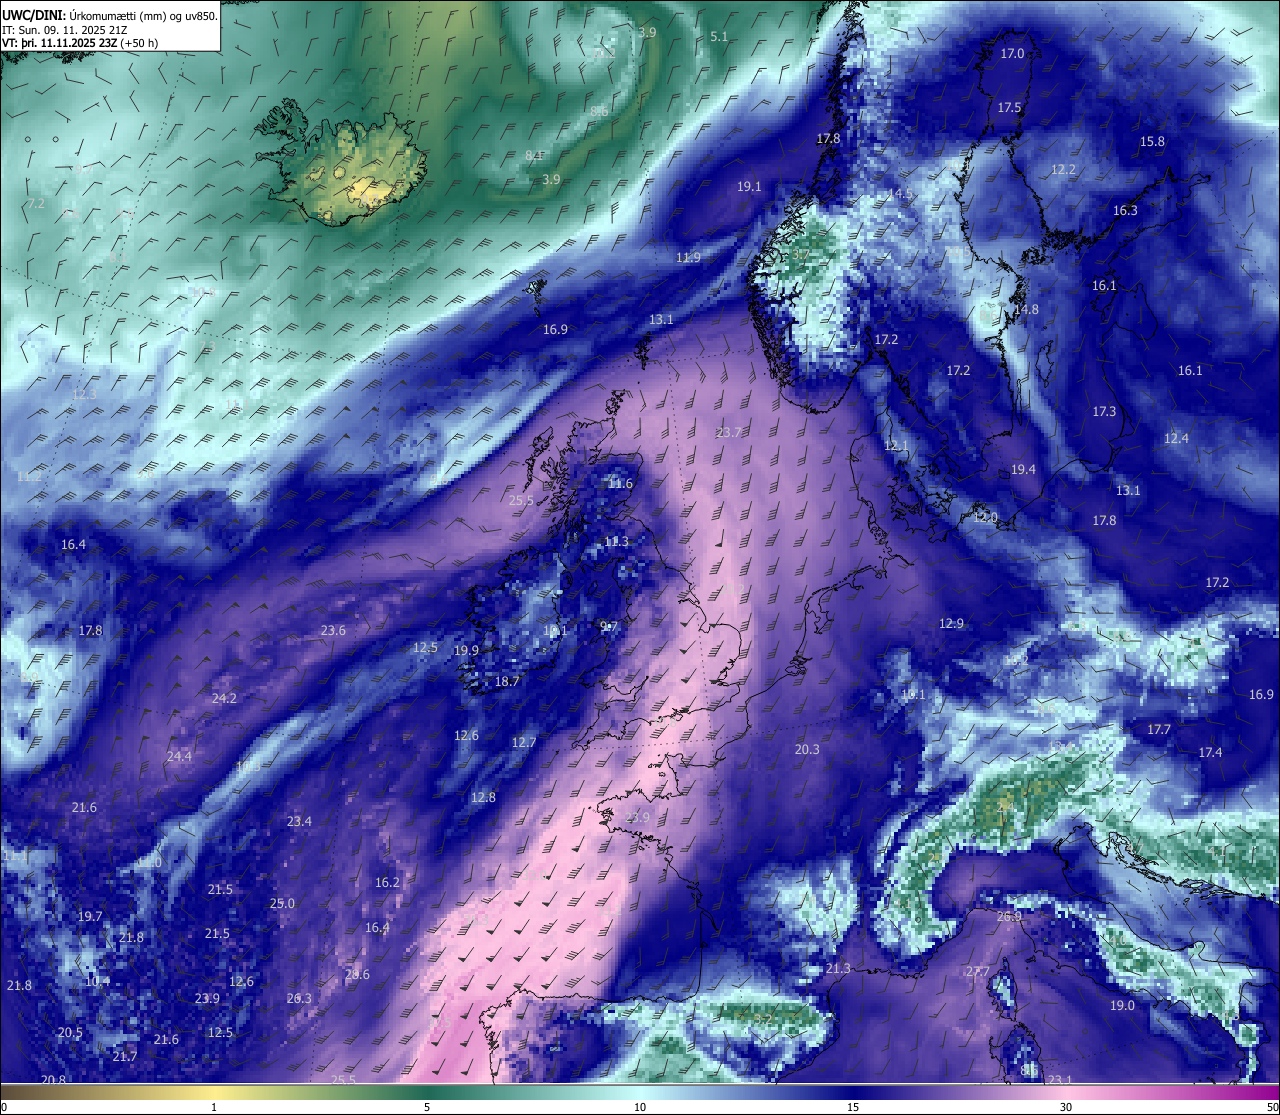The width and height of the screenshot is (1280, 1115).
Task: Click the map value "24.4"
Action: pyautogui.click(x=179, y=757)
